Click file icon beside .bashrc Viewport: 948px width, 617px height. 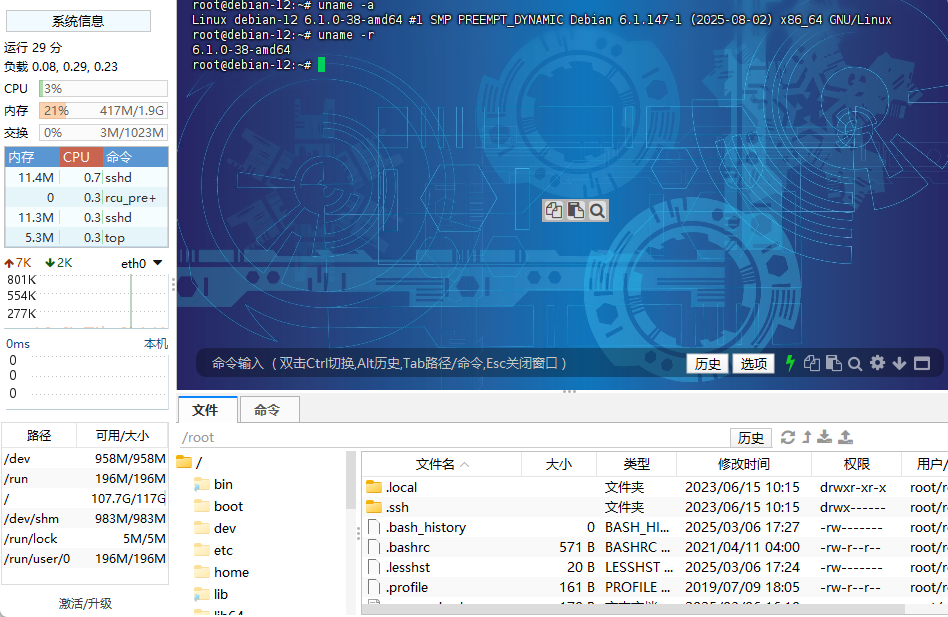coord(374,547)
